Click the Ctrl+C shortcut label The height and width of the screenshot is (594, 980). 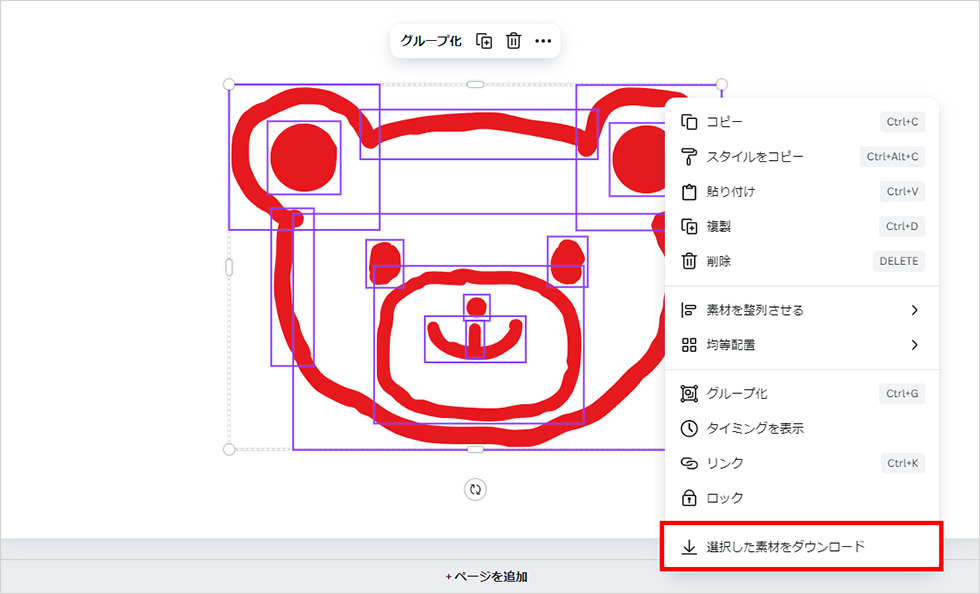click(x=902, y=122)
